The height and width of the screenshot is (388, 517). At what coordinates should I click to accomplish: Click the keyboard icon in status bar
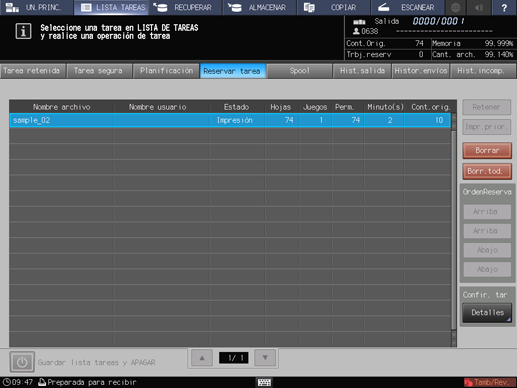click(264, 382)
